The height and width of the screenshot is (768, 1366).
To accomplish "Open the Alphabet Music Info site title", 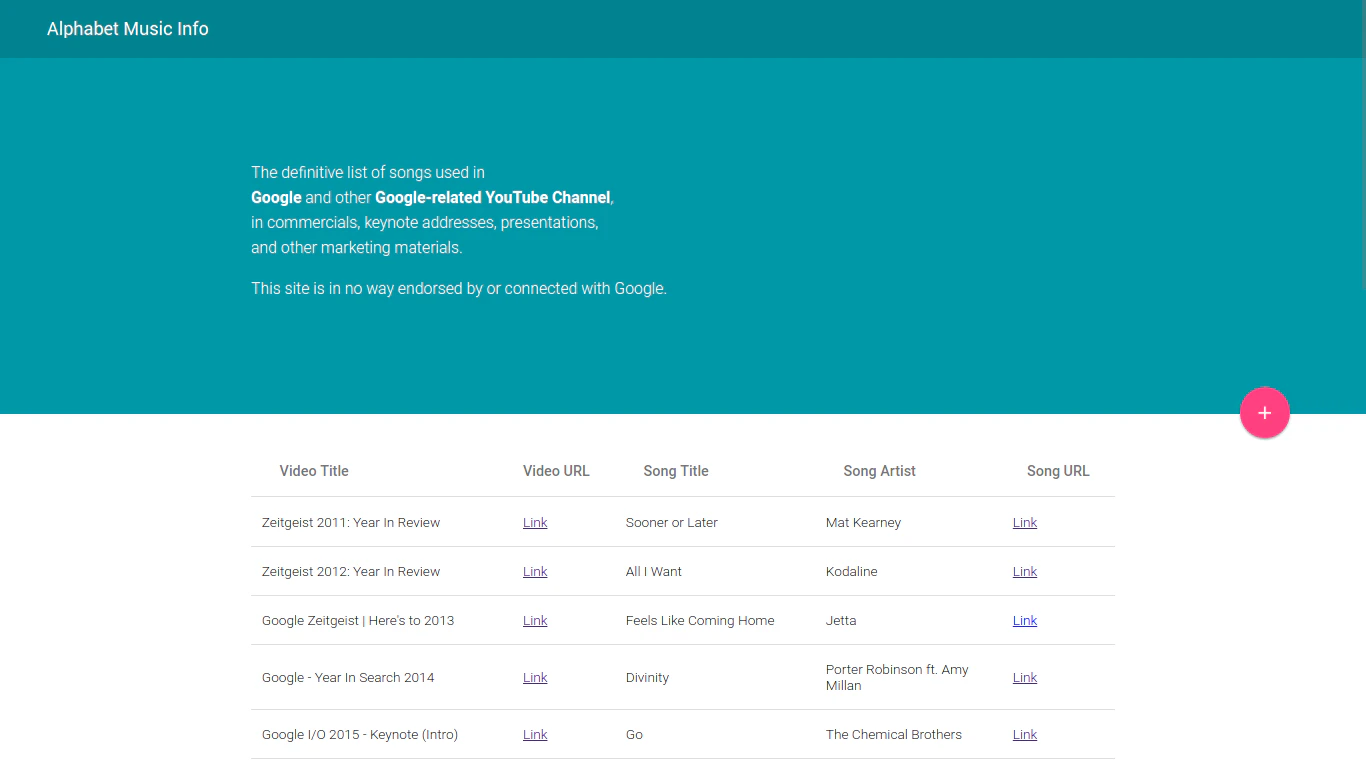I will click(x=128, y=29).
